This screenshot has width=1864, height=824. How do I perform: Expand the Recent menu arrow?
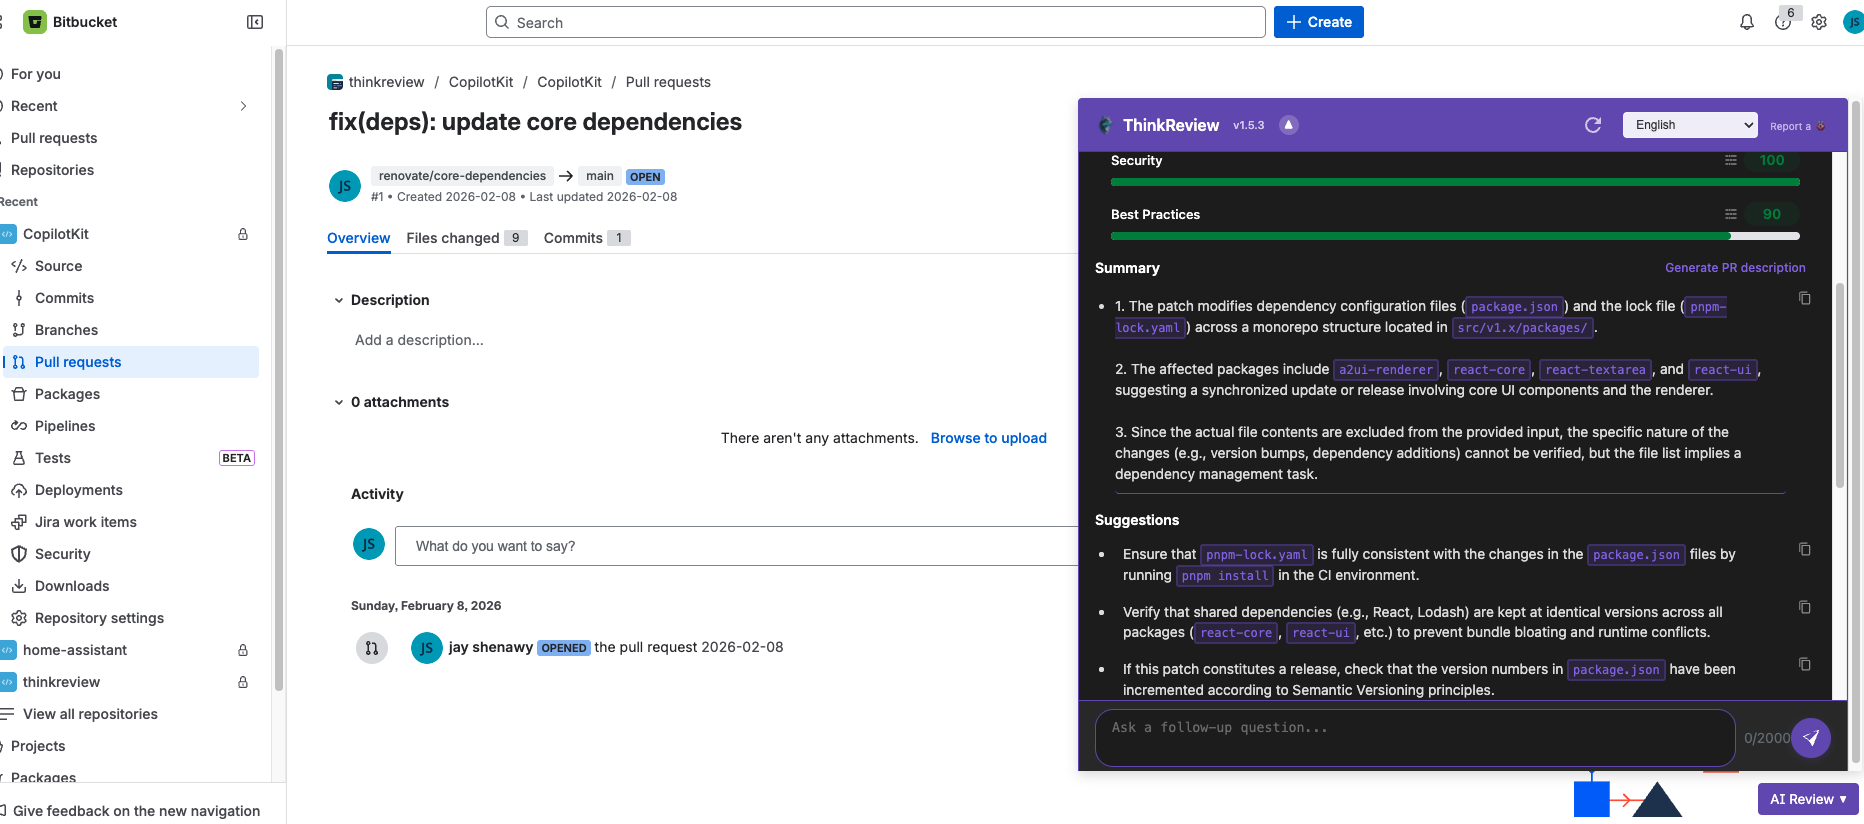[x=243, y=106]
